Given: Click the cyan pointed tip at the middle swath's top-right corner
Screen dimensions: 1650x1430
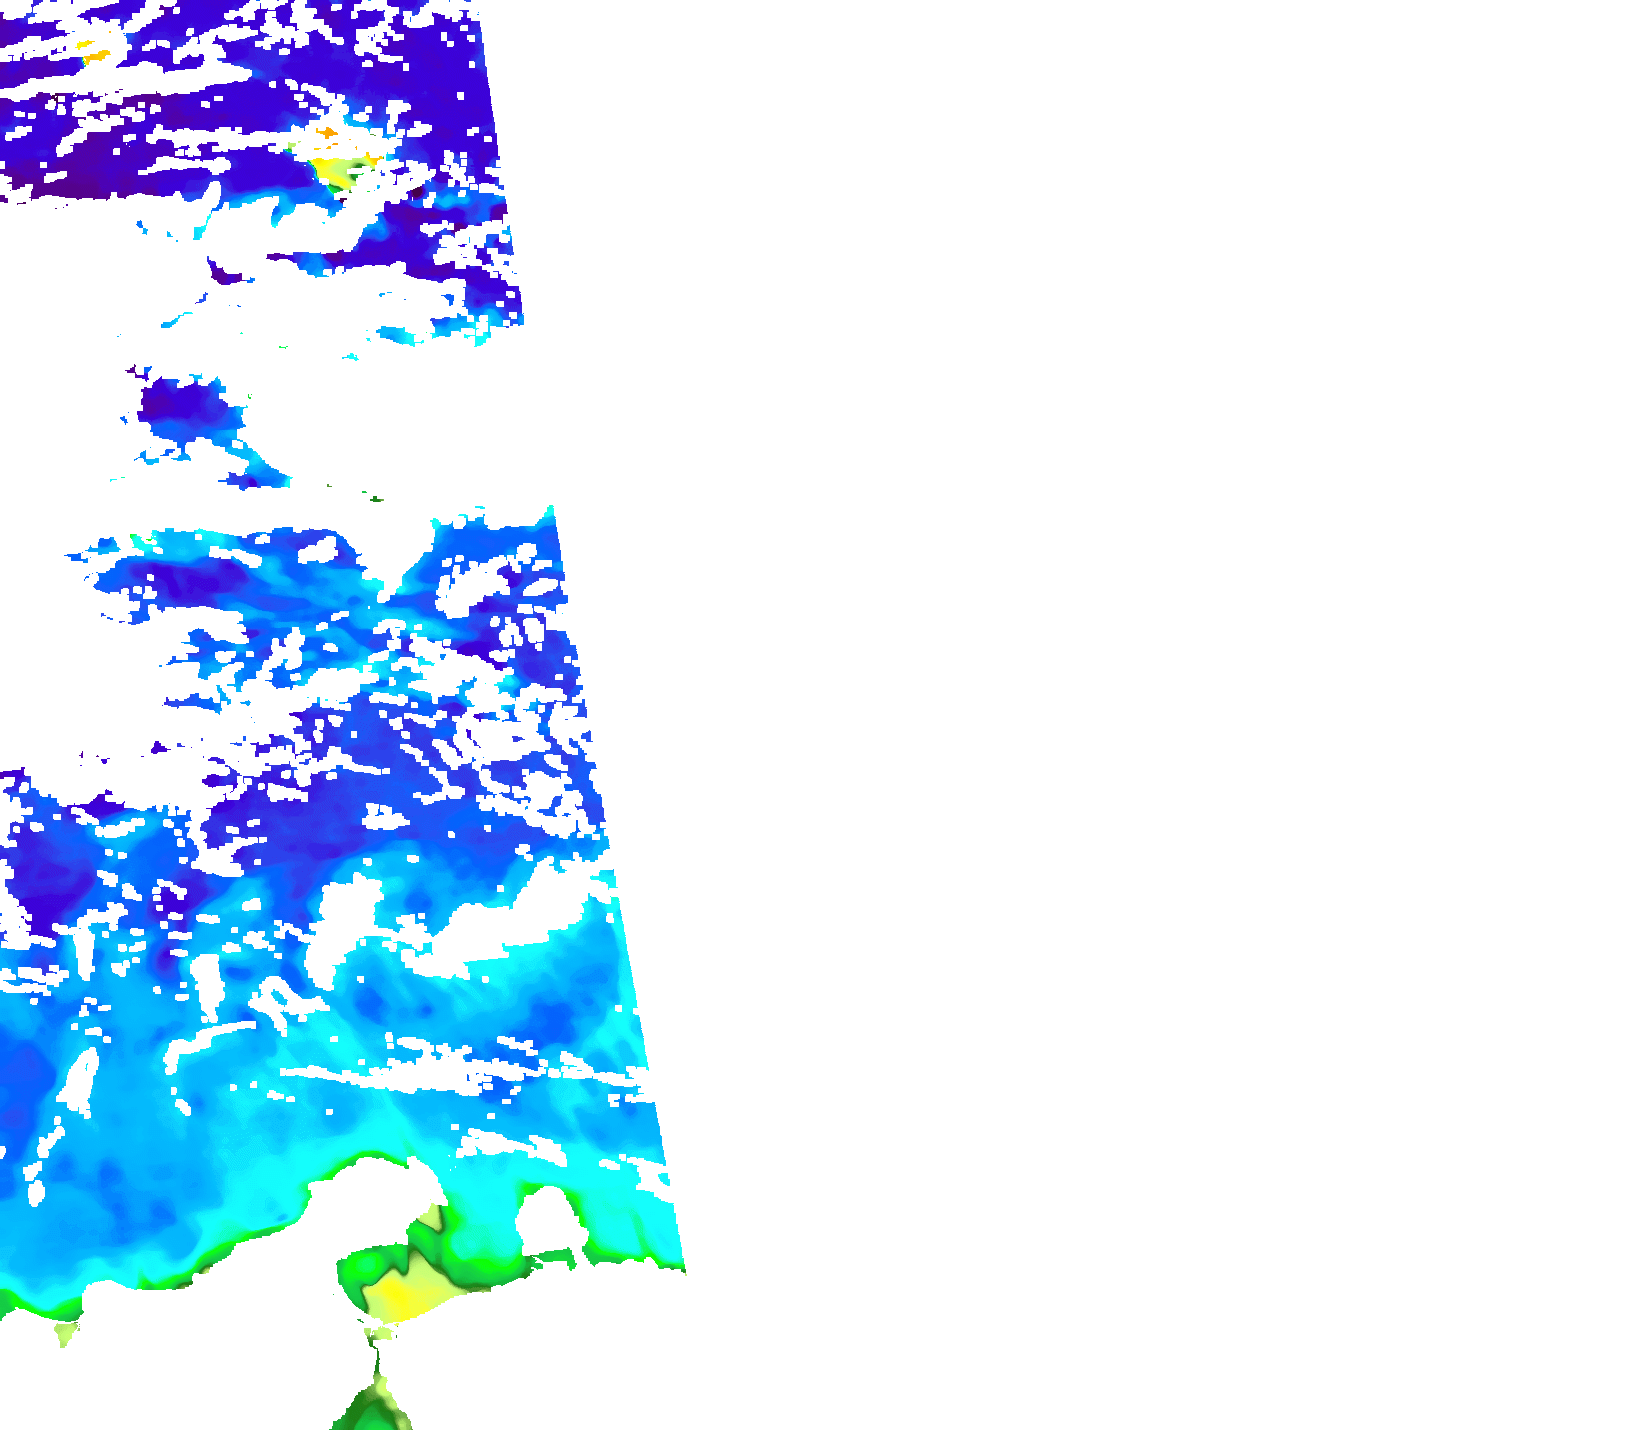Looking at the screenshot, I should (x=548, y=515).
